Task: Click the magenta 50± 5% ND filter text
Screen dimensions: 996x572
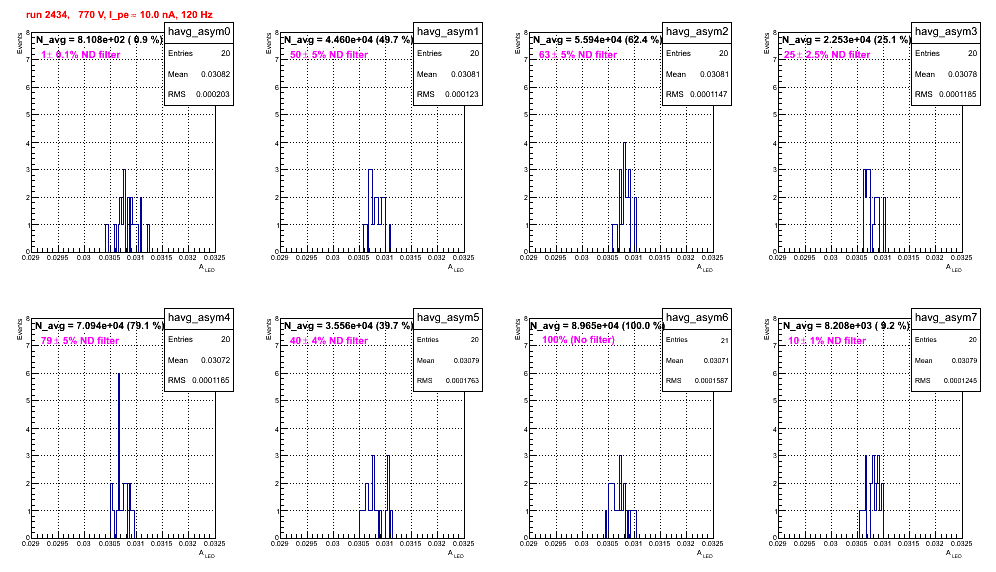Action: tap(329, 55)
